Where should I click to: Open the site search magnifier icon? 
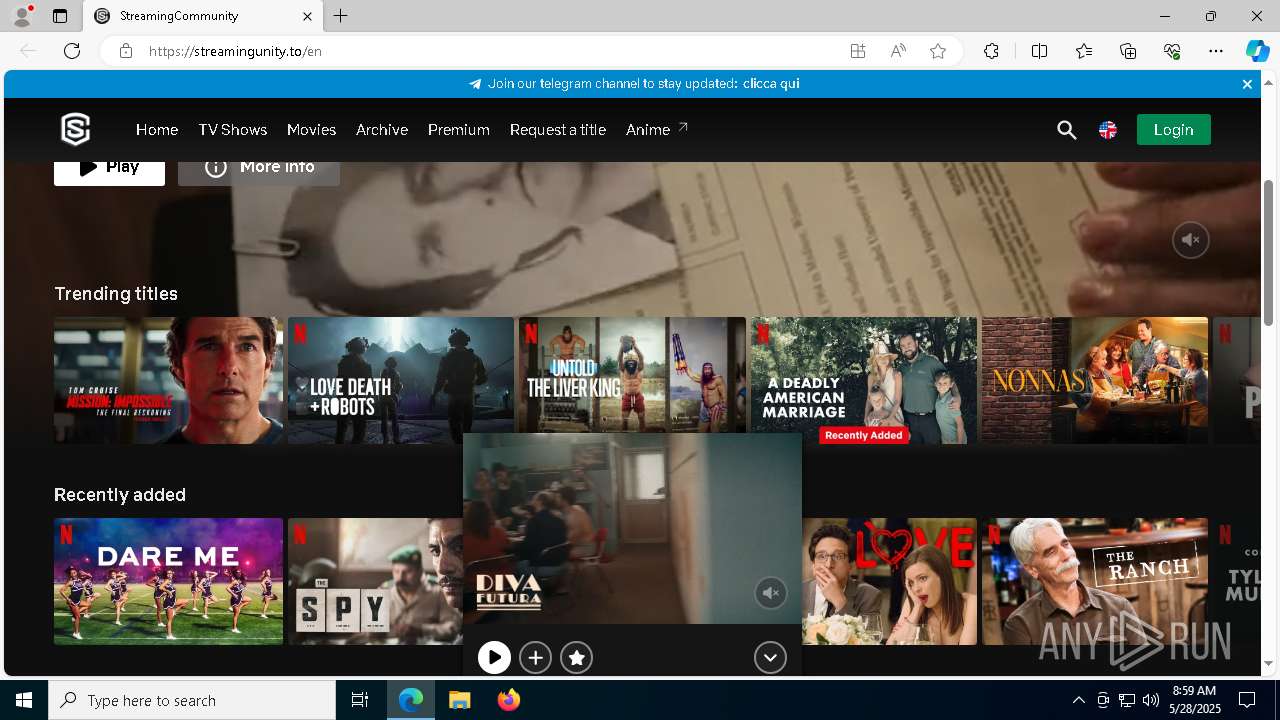1066,130
